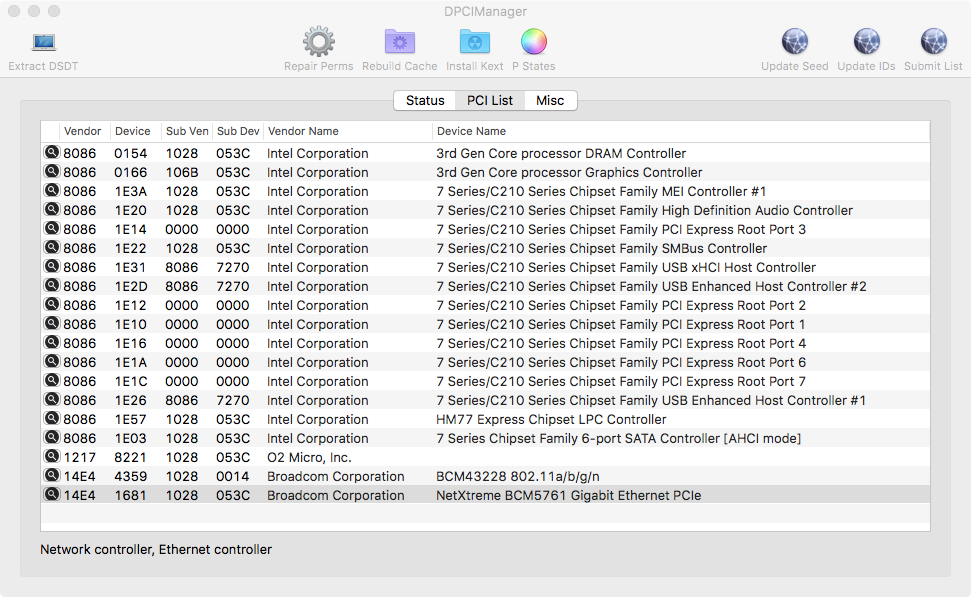Click magnifier icon for SATA Controller row
The height and width of the screenshot is (597, 971).
pos(52,437)
